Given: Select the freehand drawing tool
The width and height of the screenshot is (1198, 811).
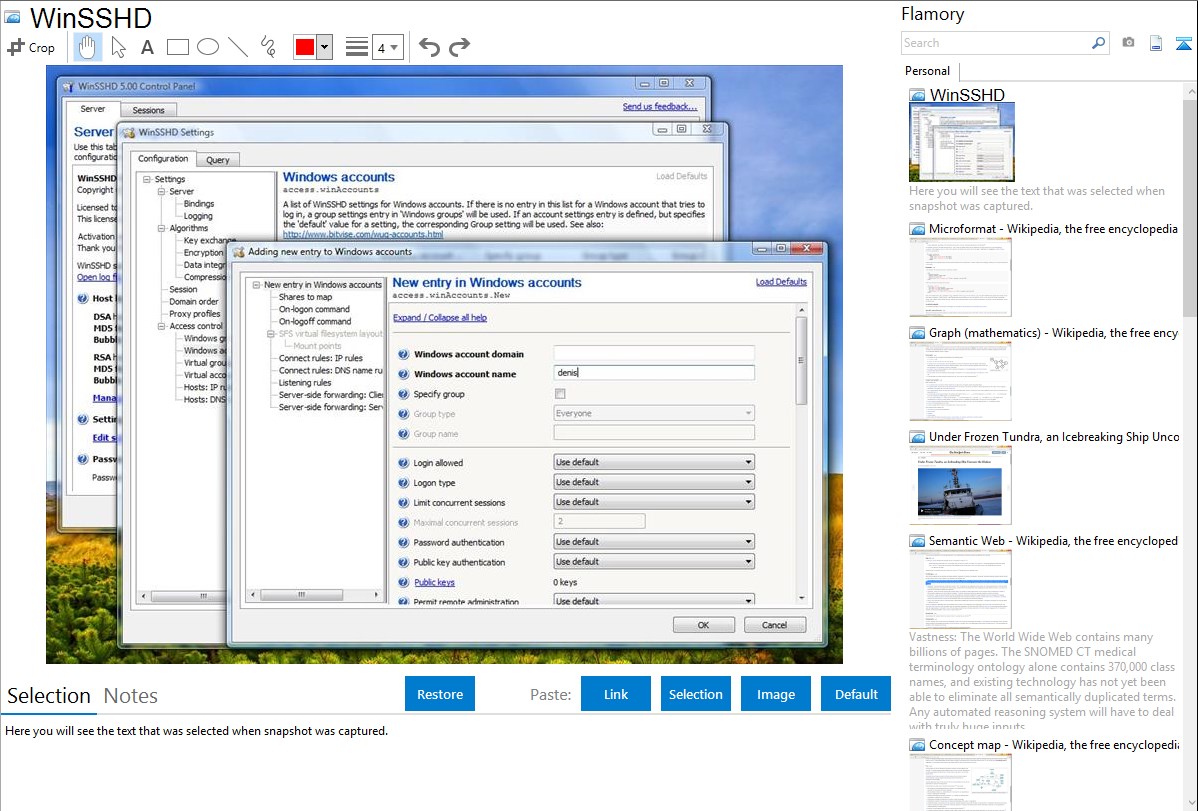Looking at the screenshot, I should coord(268,47).
